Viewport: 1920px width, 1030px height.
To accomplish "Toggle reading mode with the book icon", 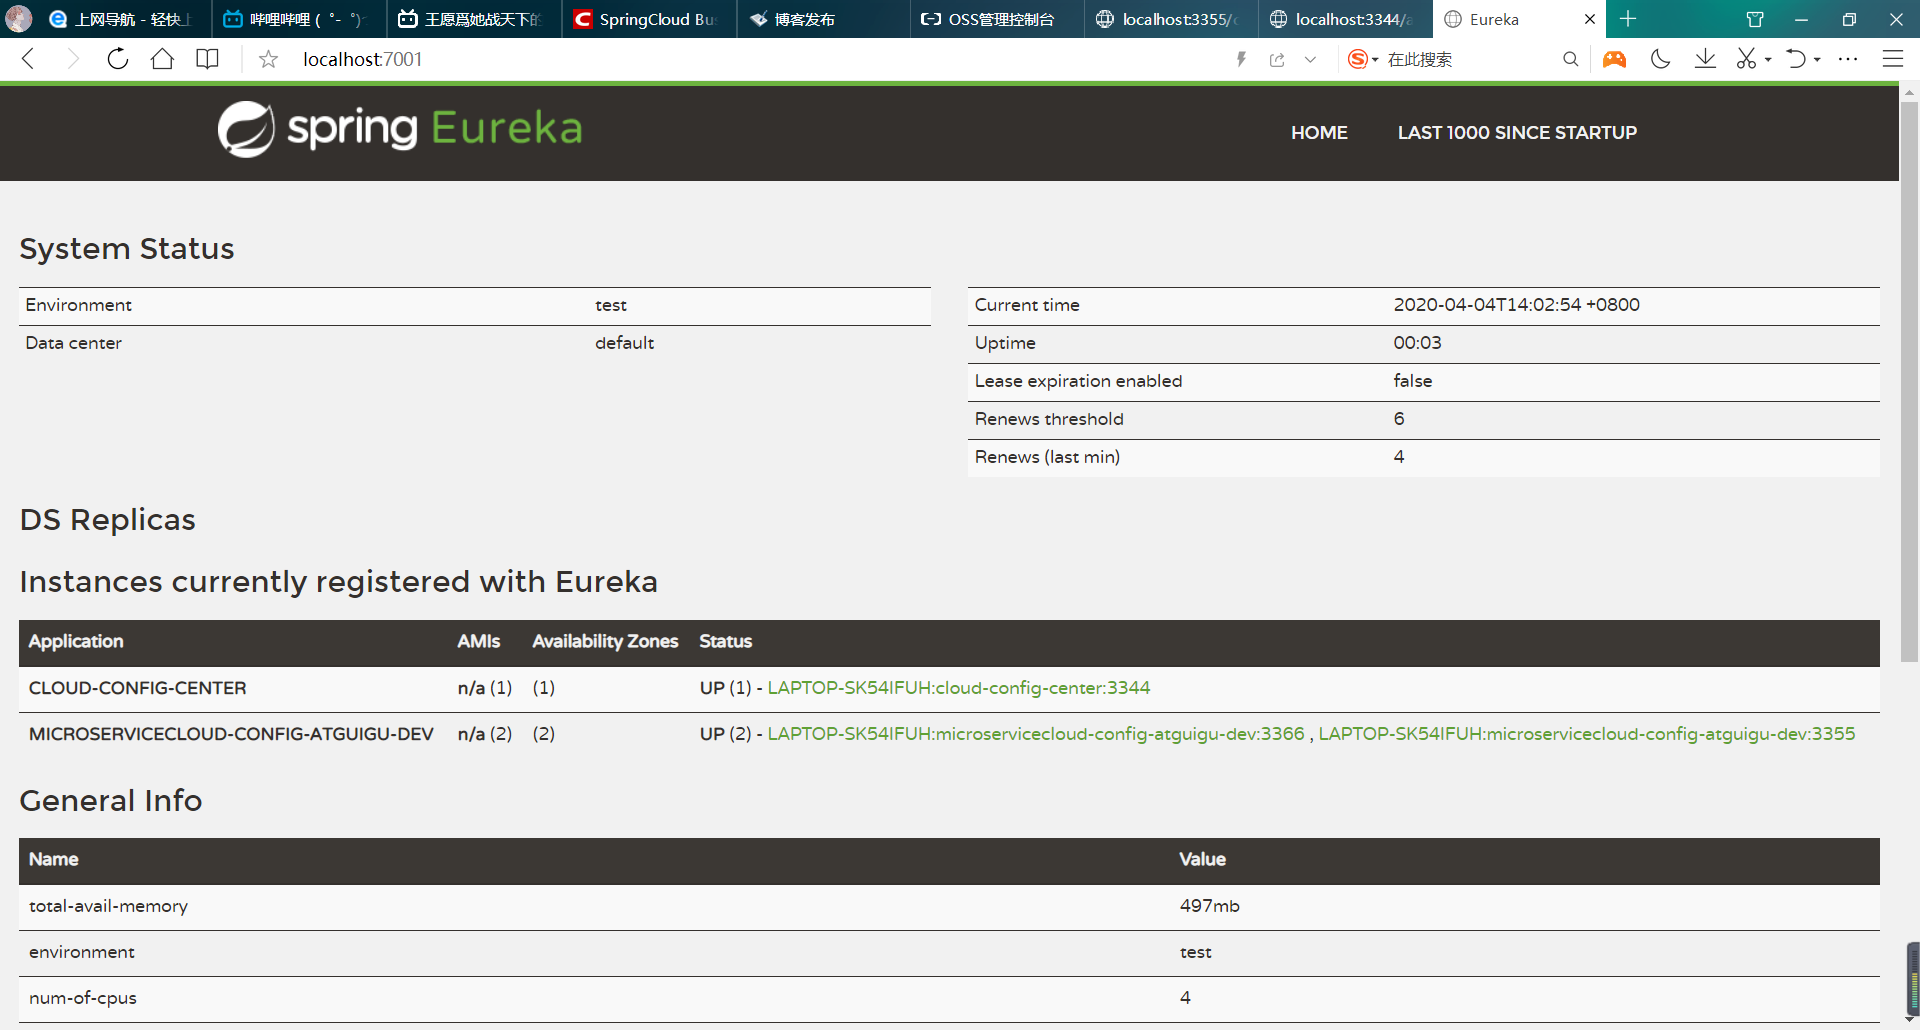I will tap(207, 59).
